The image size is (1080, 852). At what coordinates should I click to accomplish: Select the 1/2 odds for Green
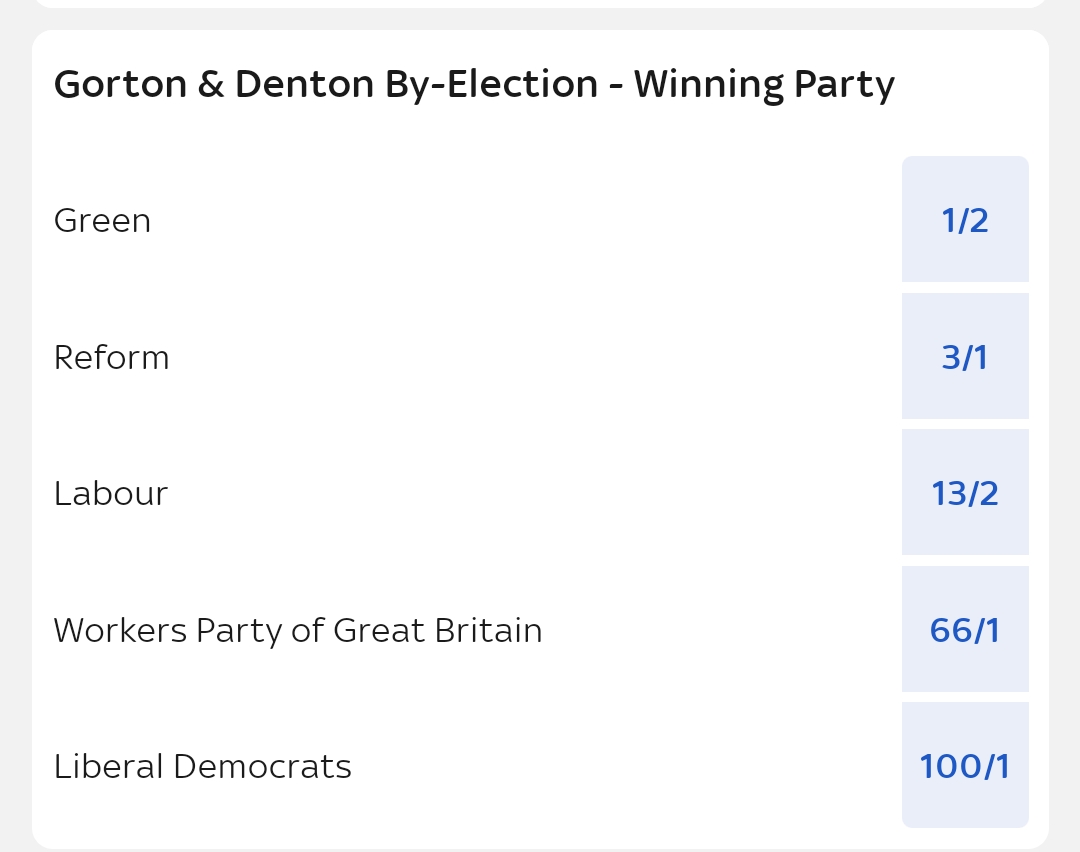[x=965, y=220]
